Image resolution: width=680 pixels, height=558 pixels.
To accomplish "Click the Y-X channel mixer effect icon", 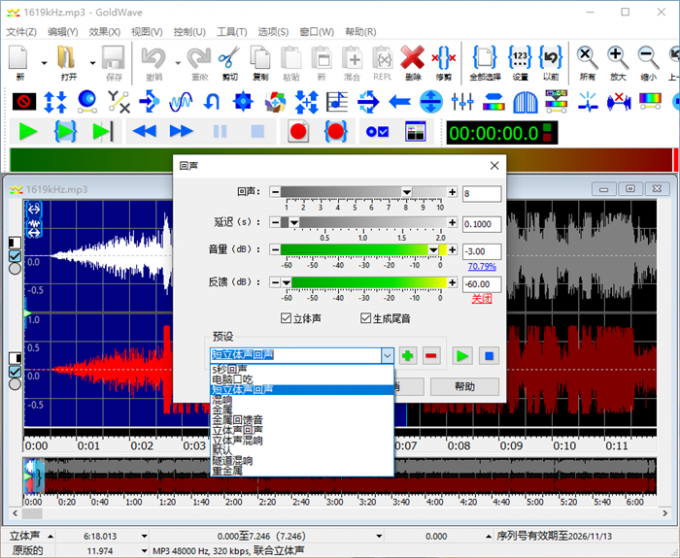I will click(x=119, y=102).
